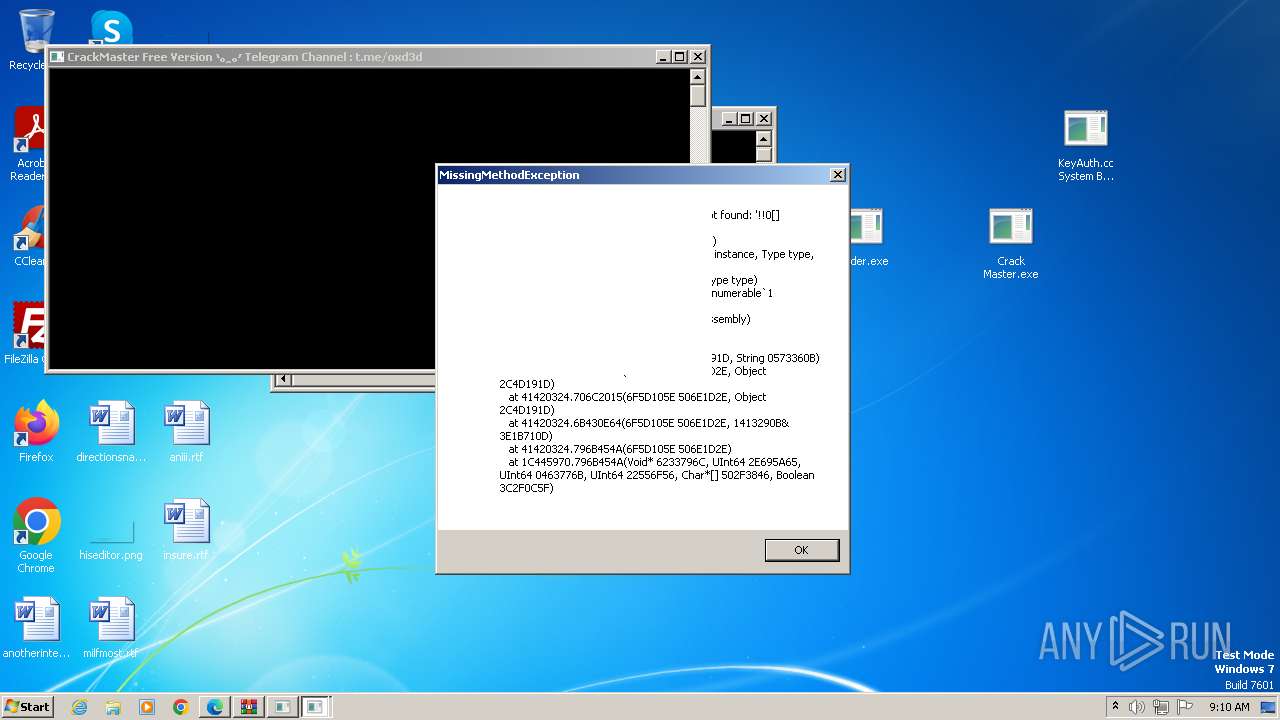Screen dimensions: 1280x720
Task: Click the CrackMaster console vertical scrollbar thumb
Action: (698, 96)
